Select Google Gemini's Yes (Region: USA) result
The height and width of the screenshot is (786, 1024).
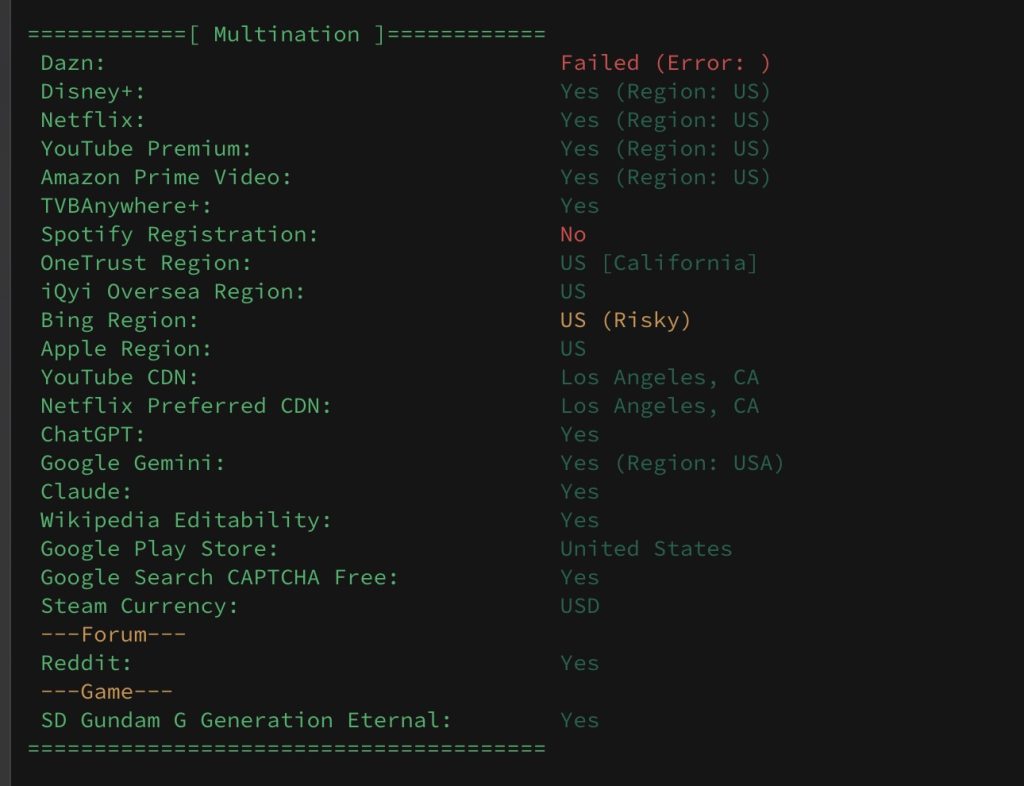(x=672, y=464)
